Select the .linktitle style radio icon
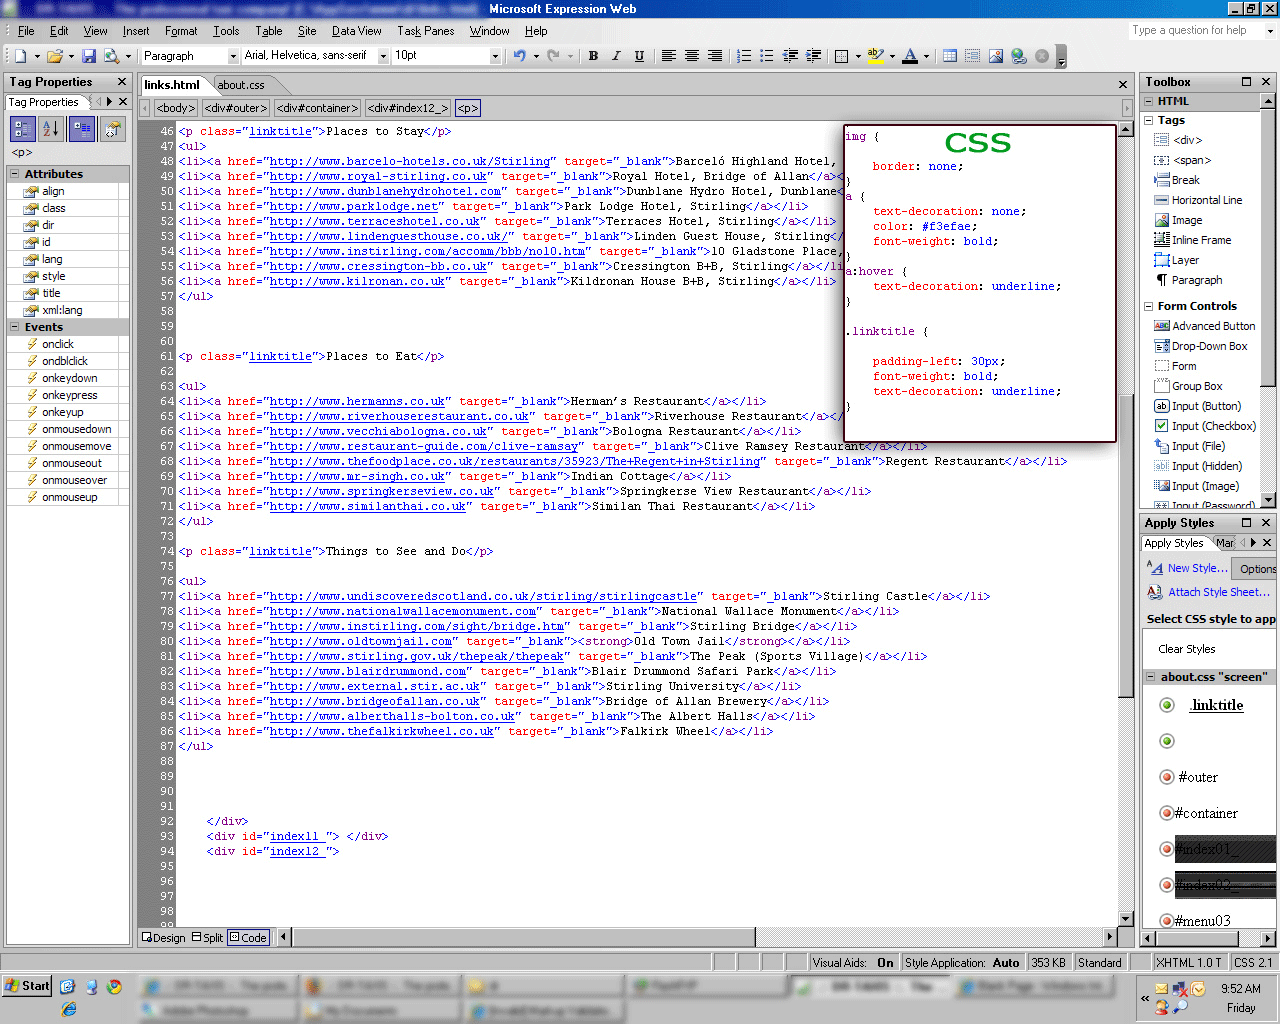Screen dimensions: 1280x1024 point(1166,705)
